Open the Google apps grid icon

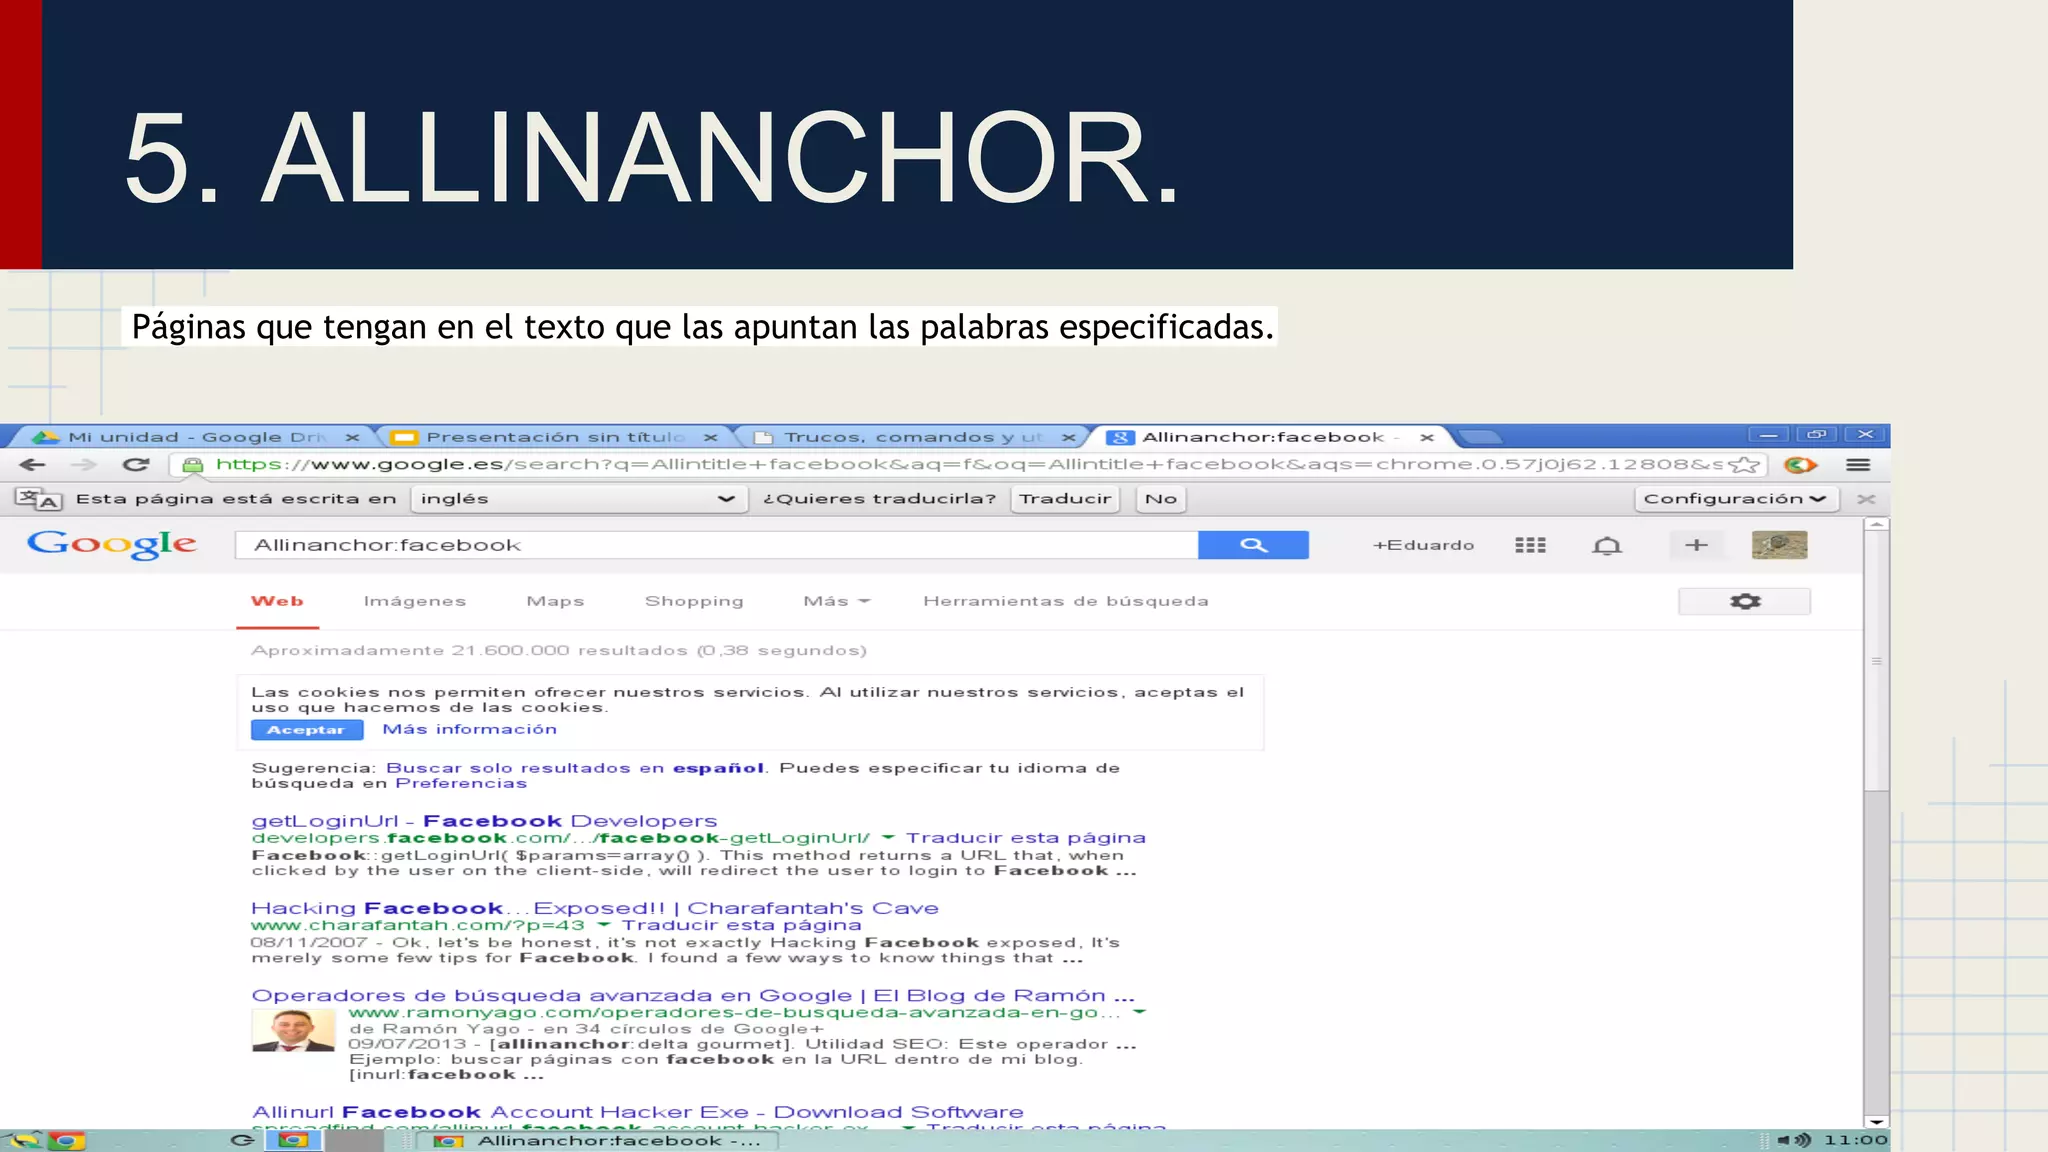click(1530, 545)
